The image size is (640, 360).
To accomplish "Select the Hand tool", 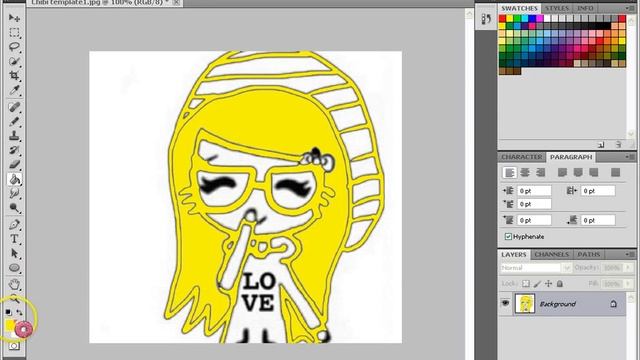I will pos(14,284).
